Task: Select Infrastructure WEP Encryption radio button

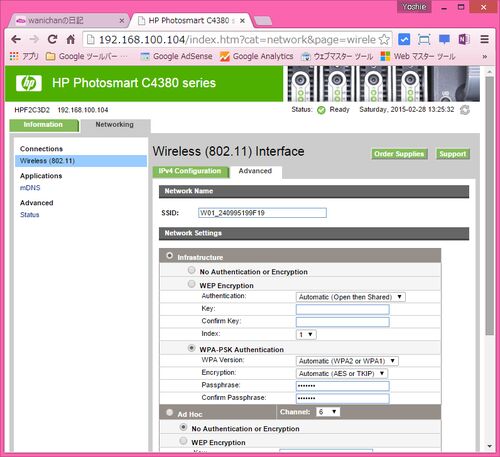Action: [191, 284]
